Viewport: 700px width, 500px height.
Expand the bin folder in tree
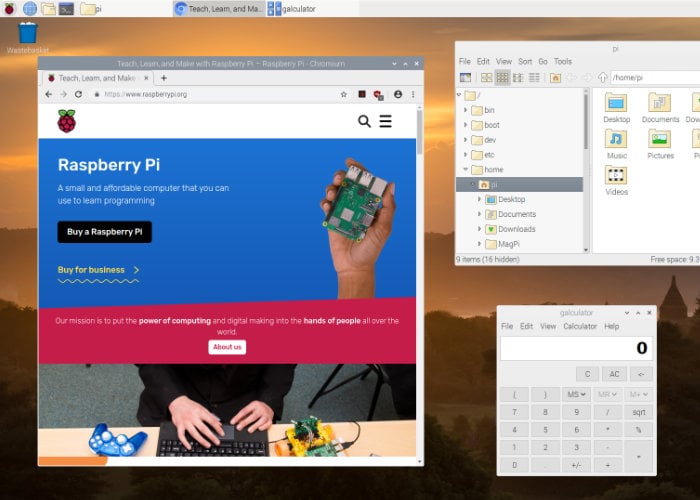465,110
